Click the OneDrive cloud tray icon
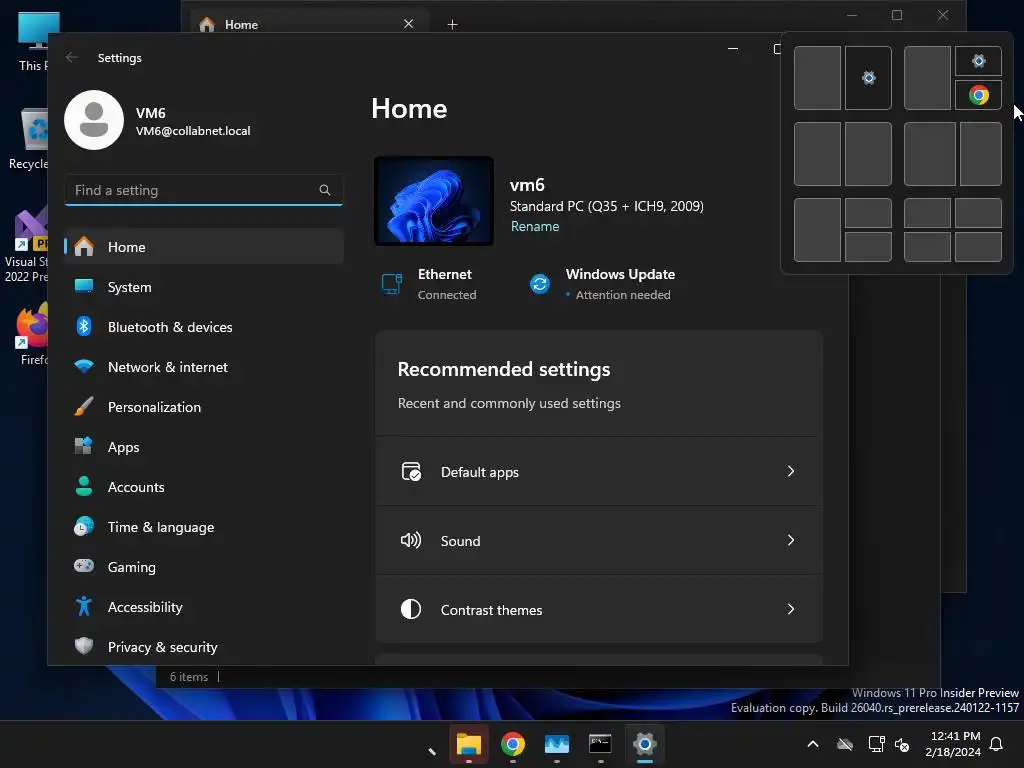The height and width of the screenshot is (768, 1024). [x=845, y=744]
